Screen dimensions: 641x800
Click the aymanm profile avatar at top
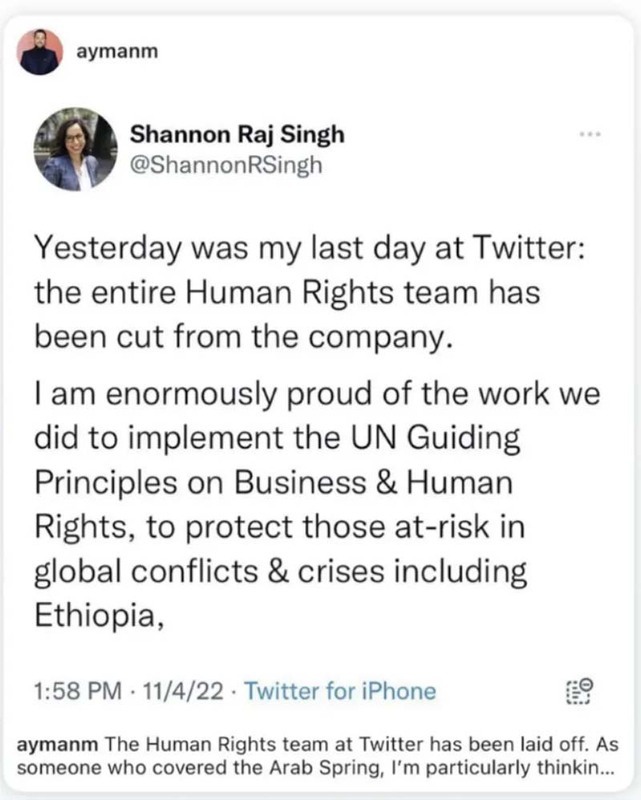(40, 56)
